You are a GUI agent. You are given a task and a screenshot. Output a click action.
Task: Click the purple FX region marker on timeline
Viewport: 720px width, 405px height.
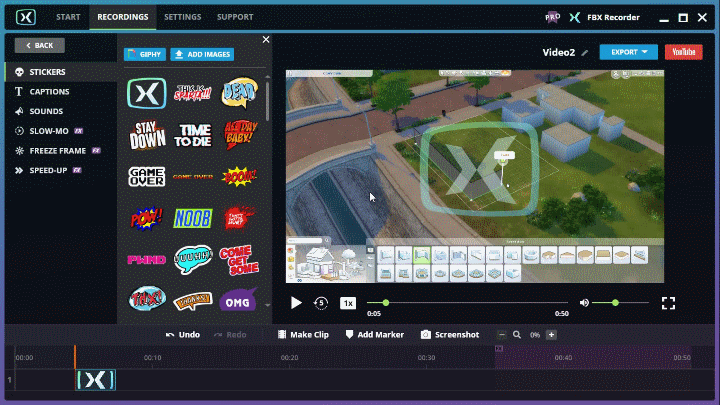click(499, 349)
